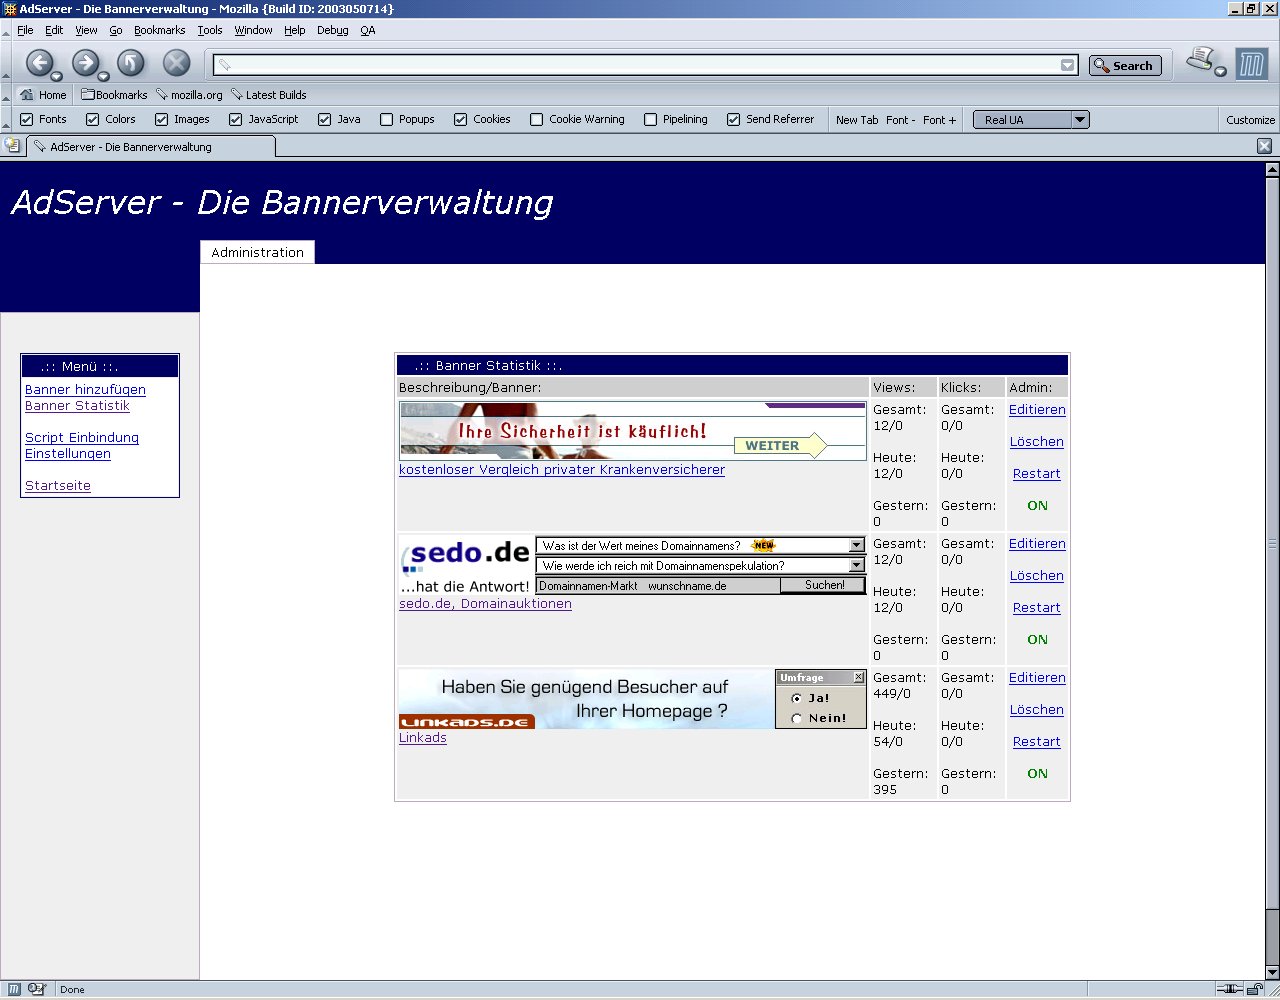
Task: Toggle the Images checkbox
Action: pyautogui.click(x=162, y=119)
